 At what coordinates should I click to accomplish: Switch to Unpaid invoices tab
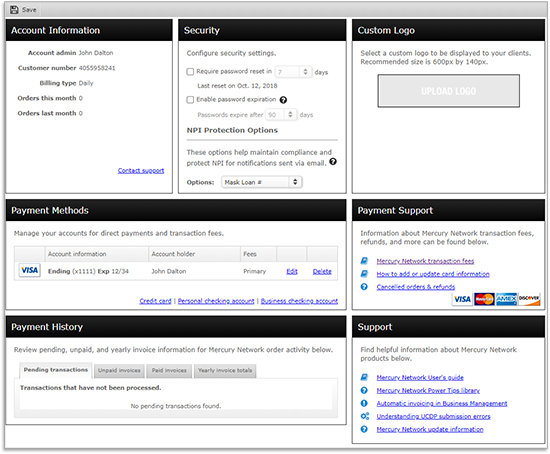click(x=119, y=371)
